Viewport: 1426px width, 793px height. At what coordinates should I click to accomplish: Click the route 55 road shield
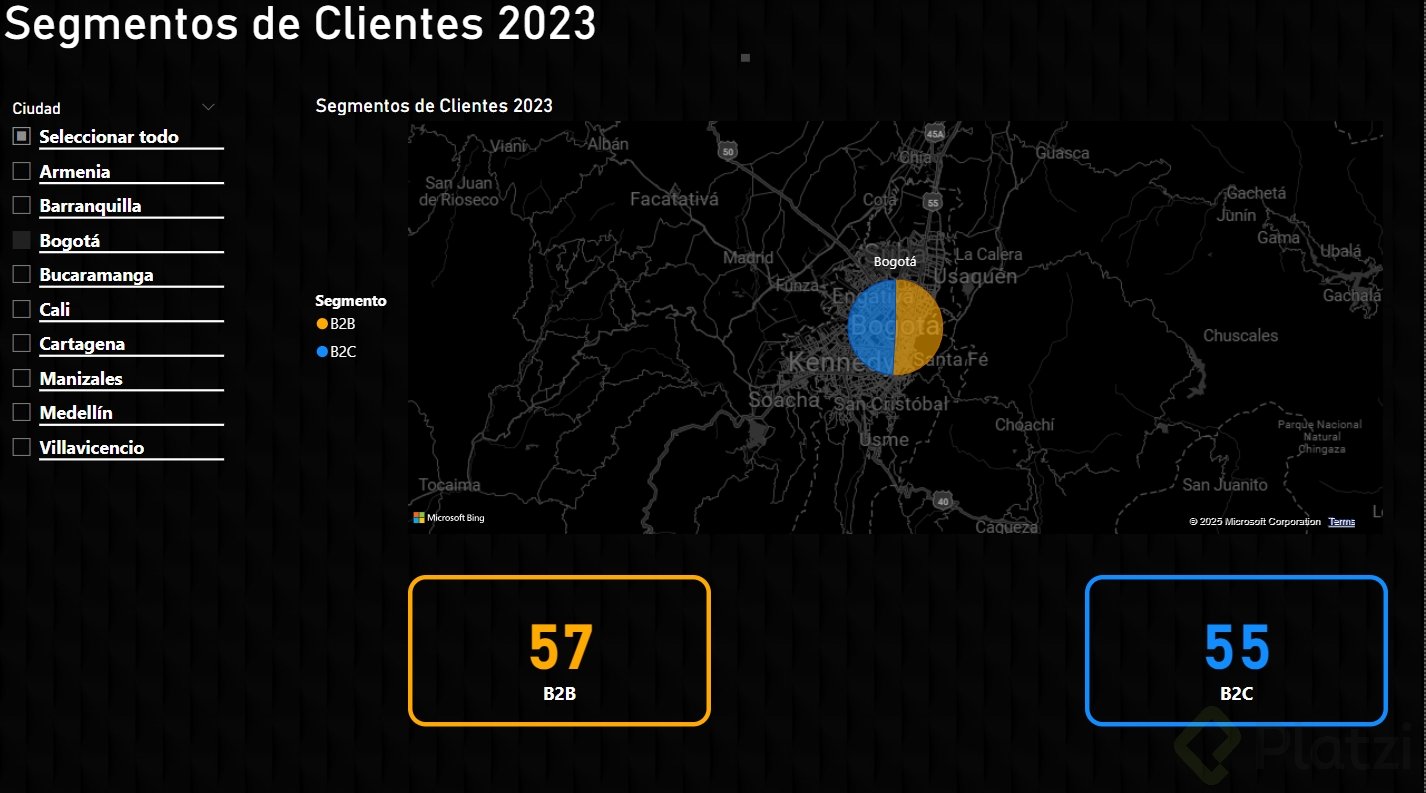click(935, 202)
